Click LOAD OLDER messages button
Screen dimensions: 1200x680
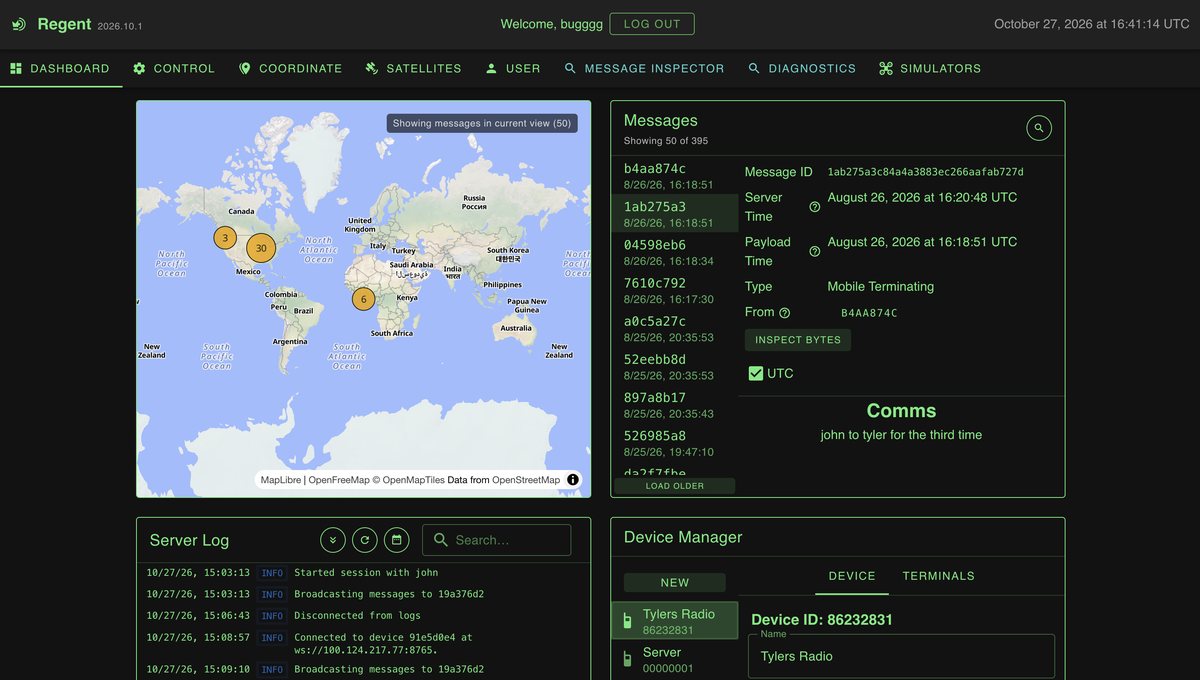[674, 486]
